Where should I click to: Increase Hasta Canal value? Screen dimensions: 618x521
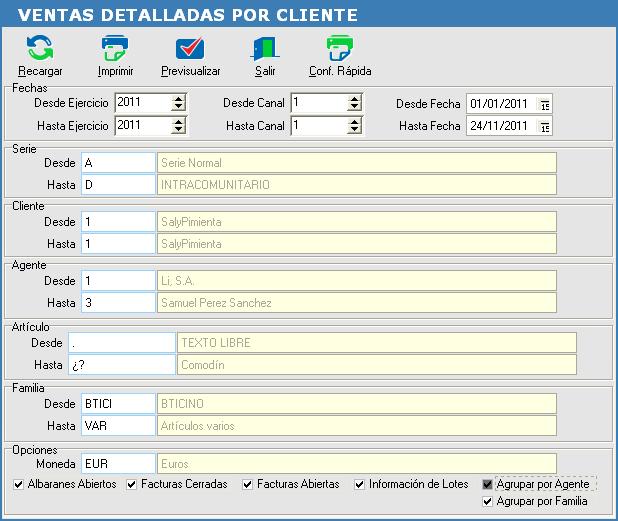pos(355,122)
